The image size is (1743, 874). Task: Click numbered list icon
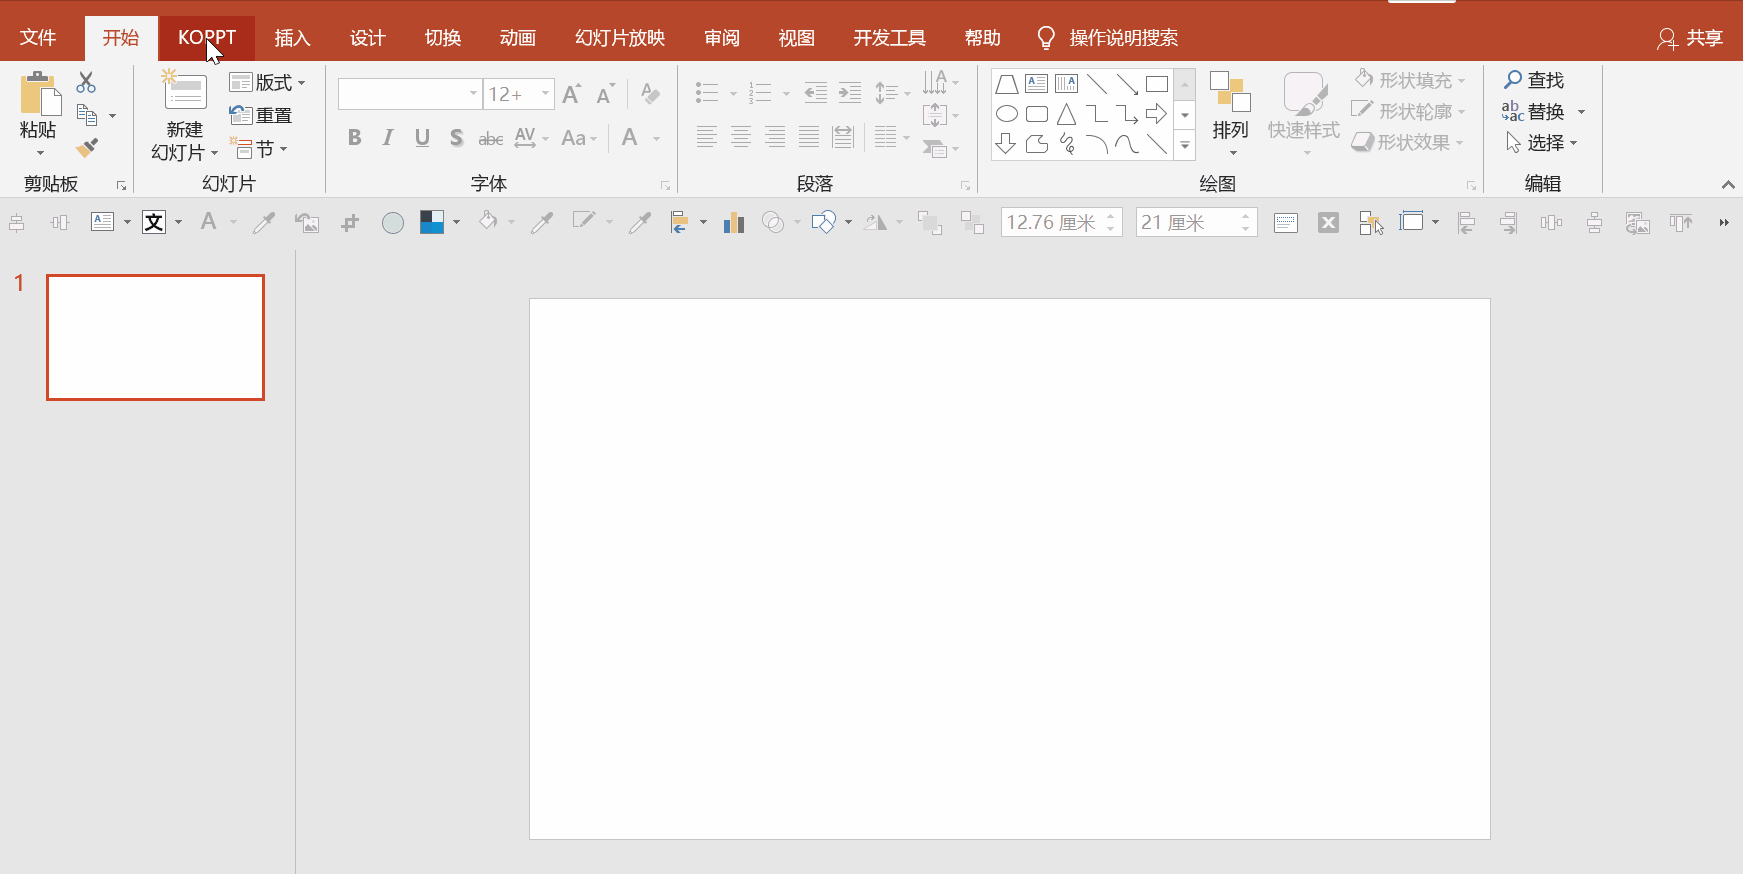(x=760, y=94)
